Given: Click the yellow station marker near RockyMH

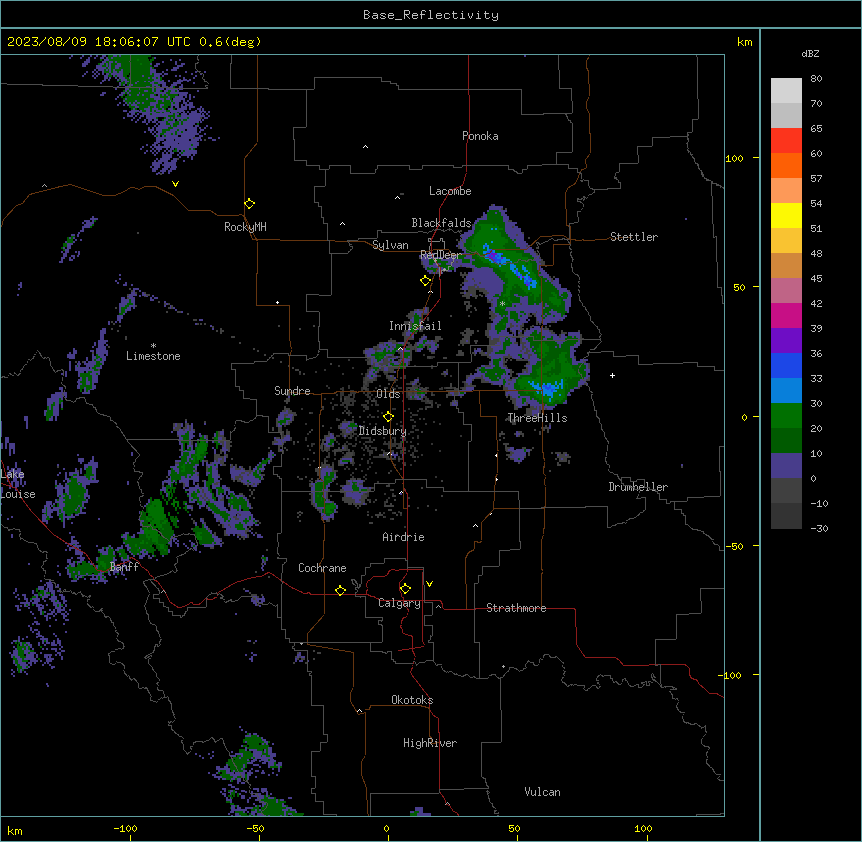Looking at the screenshot, I should [x=250, y=204].
